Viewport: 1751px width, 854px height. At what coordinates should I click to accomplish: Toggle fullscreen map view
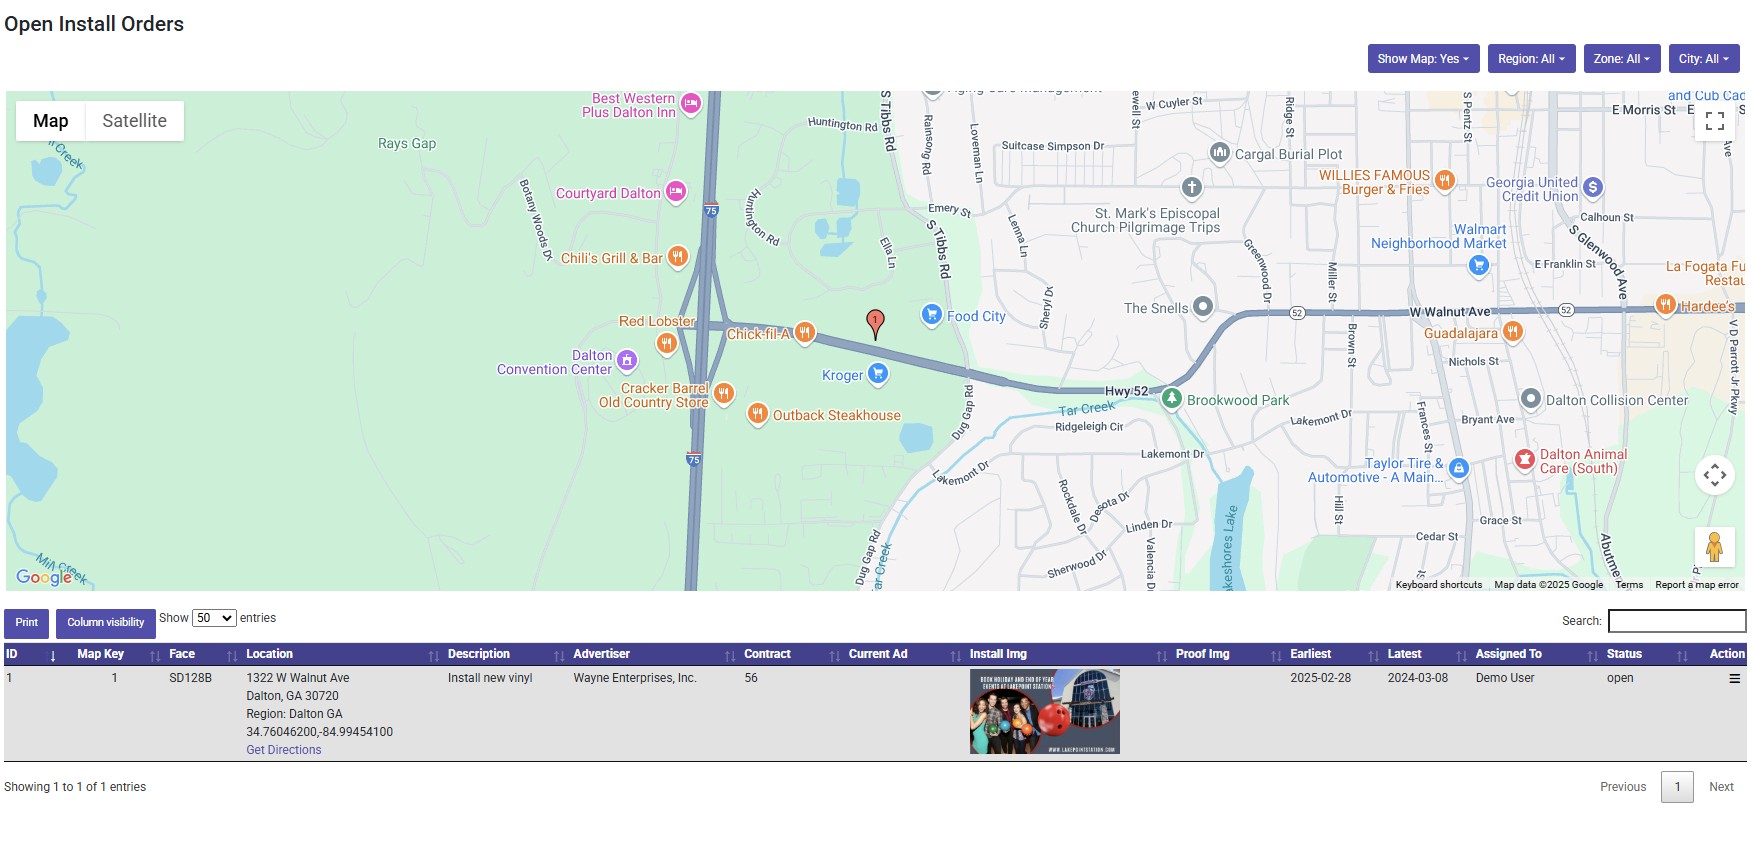tap(1715, 121)
